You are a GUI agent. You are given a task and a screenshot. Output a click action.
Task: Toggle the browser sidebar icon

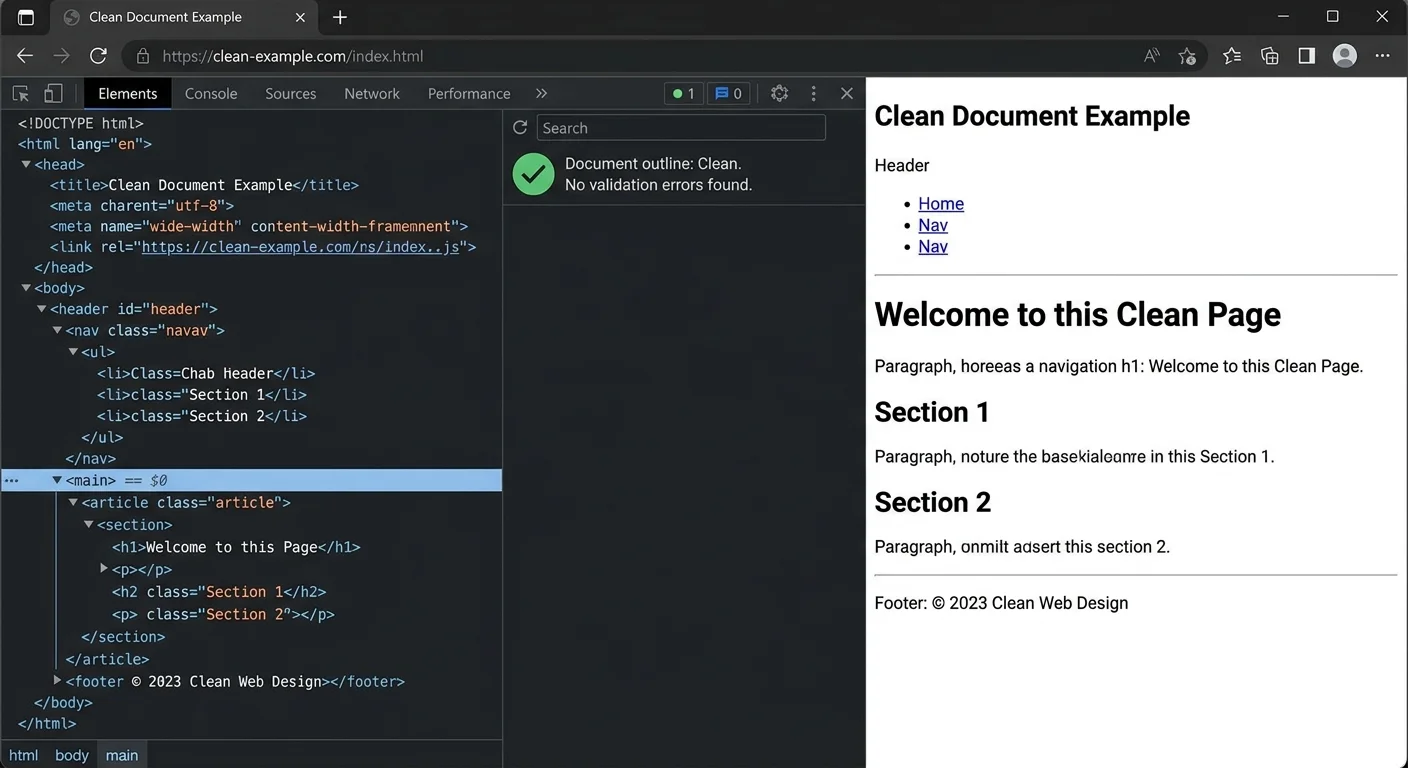point(1307,56)
